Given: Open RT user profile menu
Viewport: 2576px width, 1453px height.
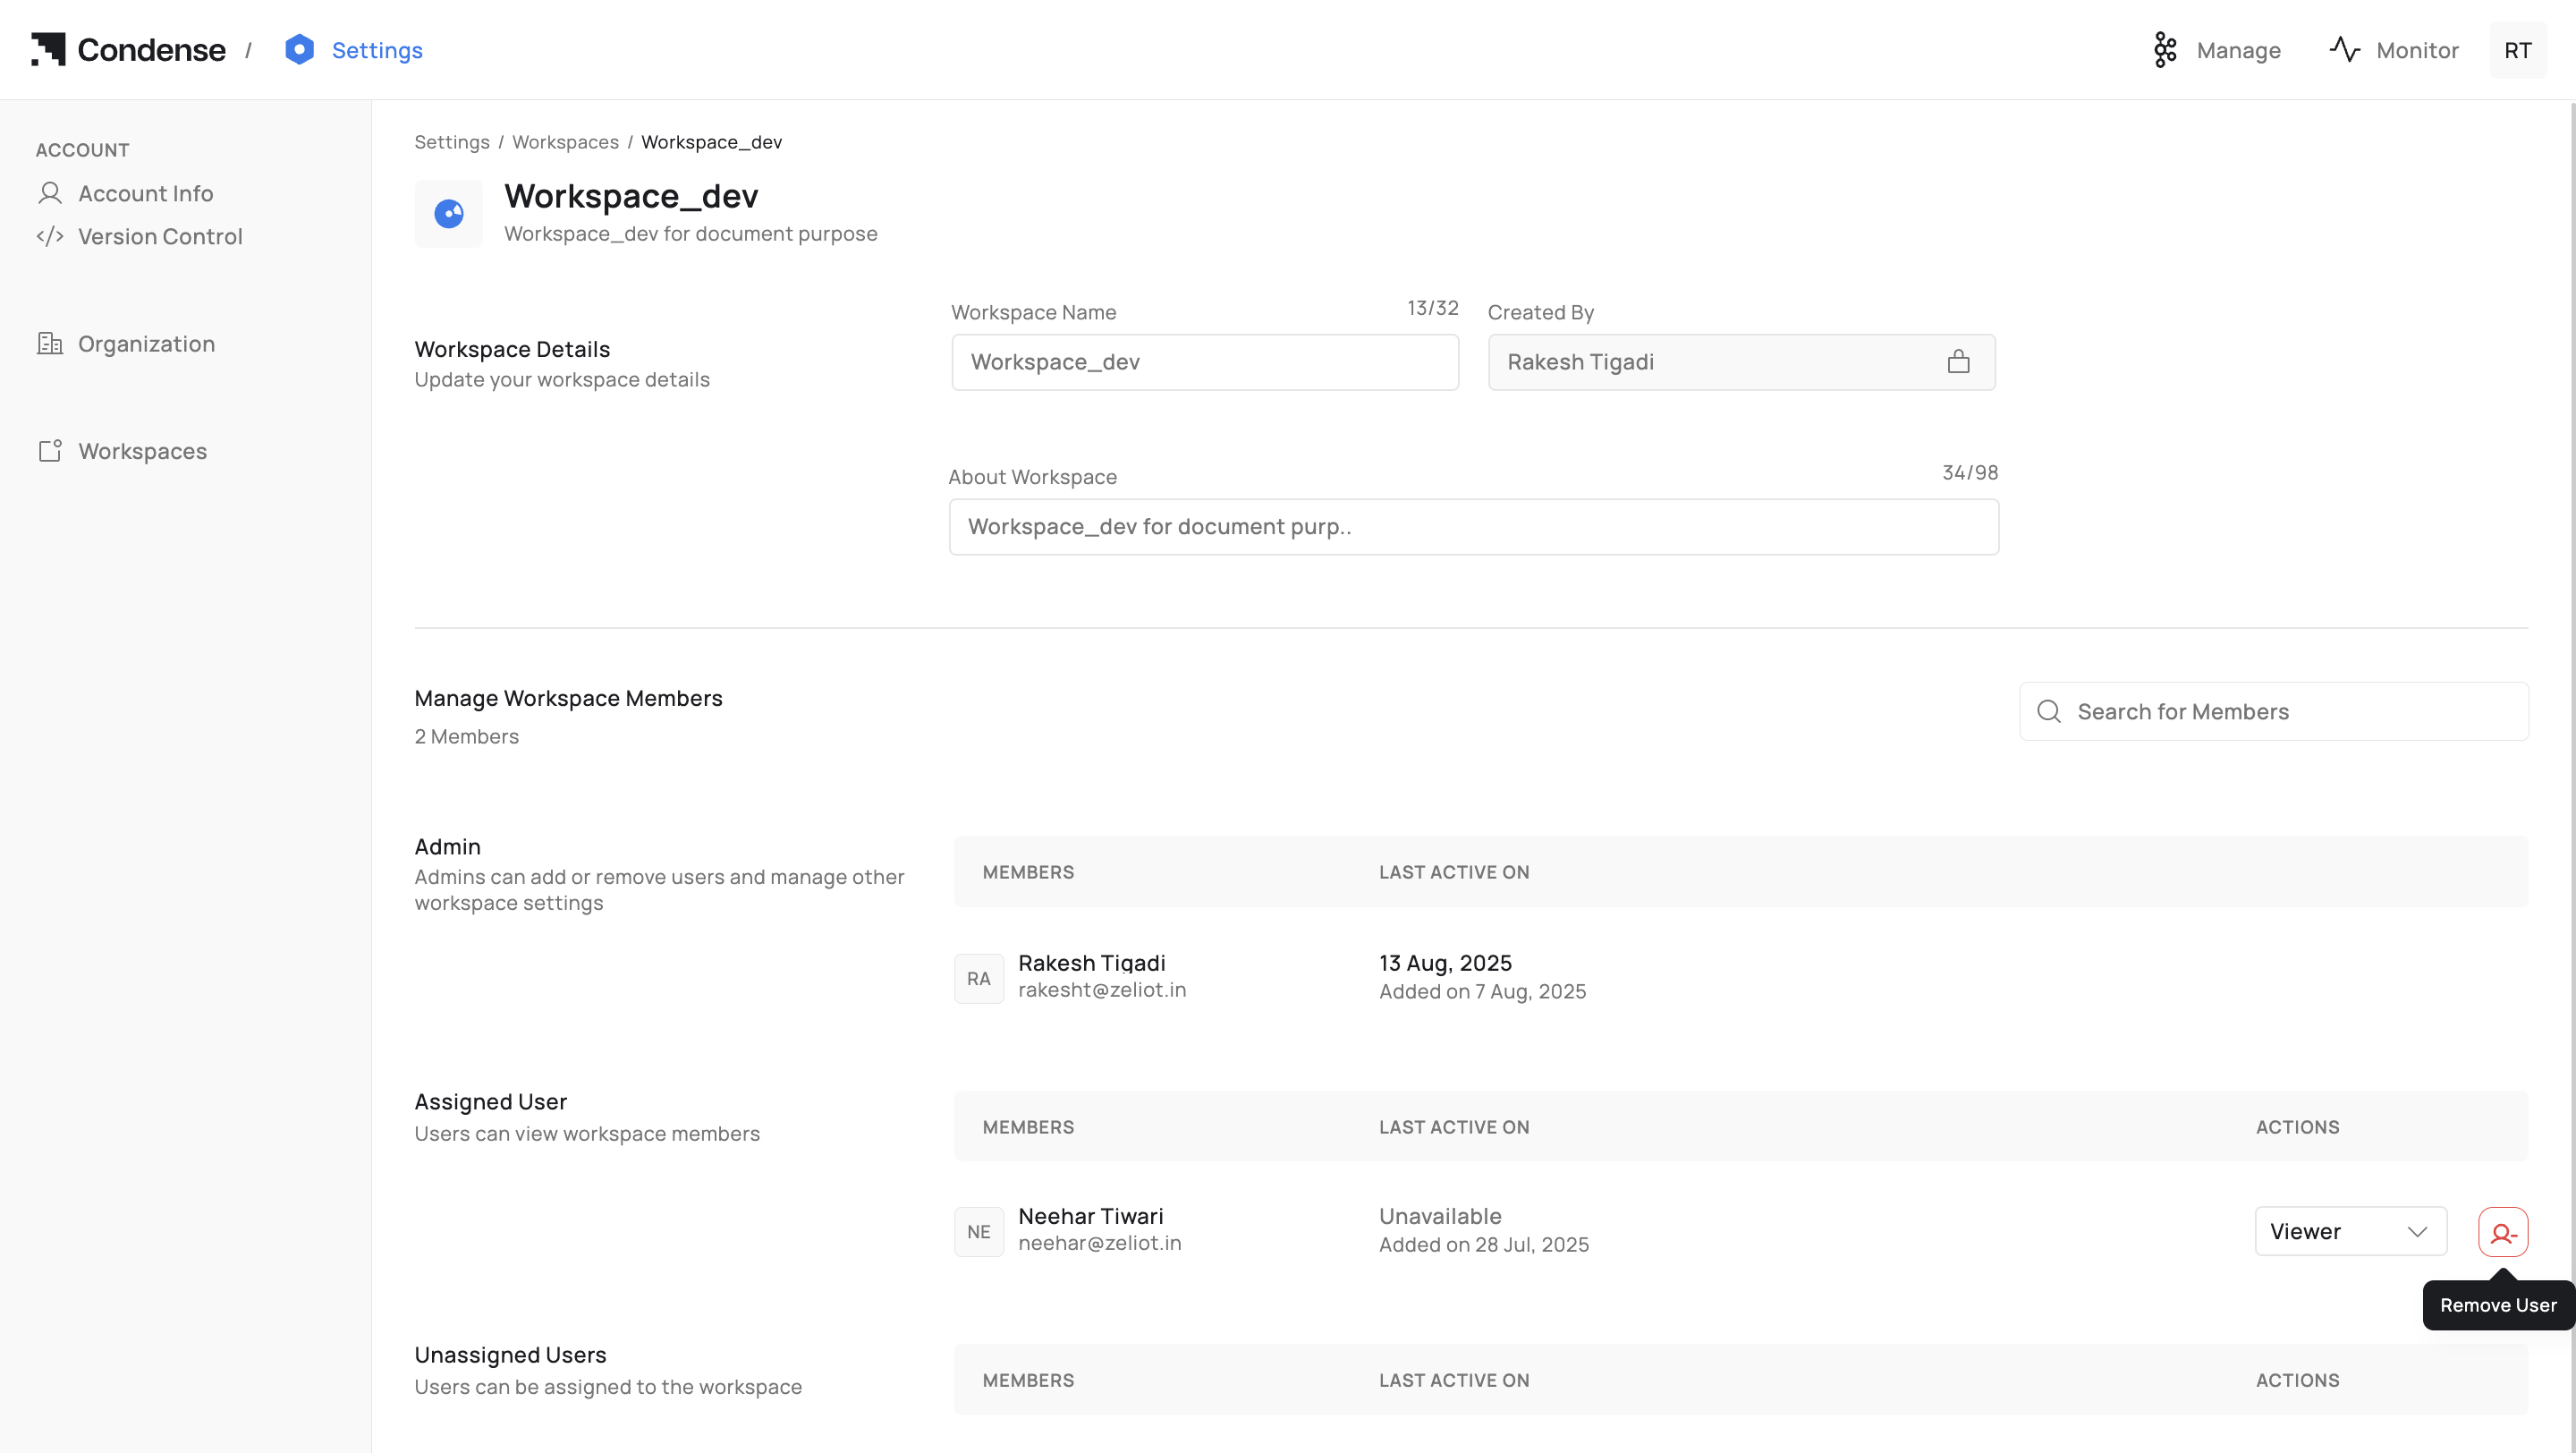Looking at the screenshot, I should pos(2517,50).
